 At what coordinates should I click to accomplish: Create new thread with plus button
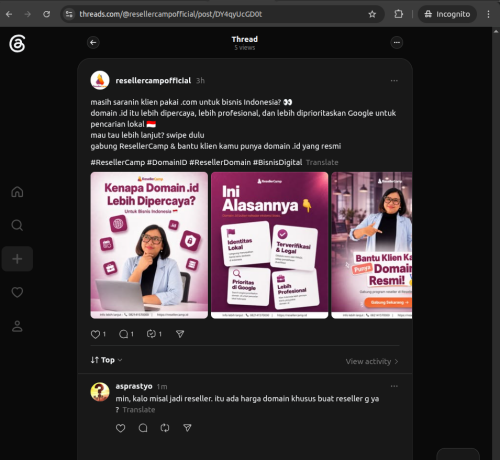coord(17,259)
